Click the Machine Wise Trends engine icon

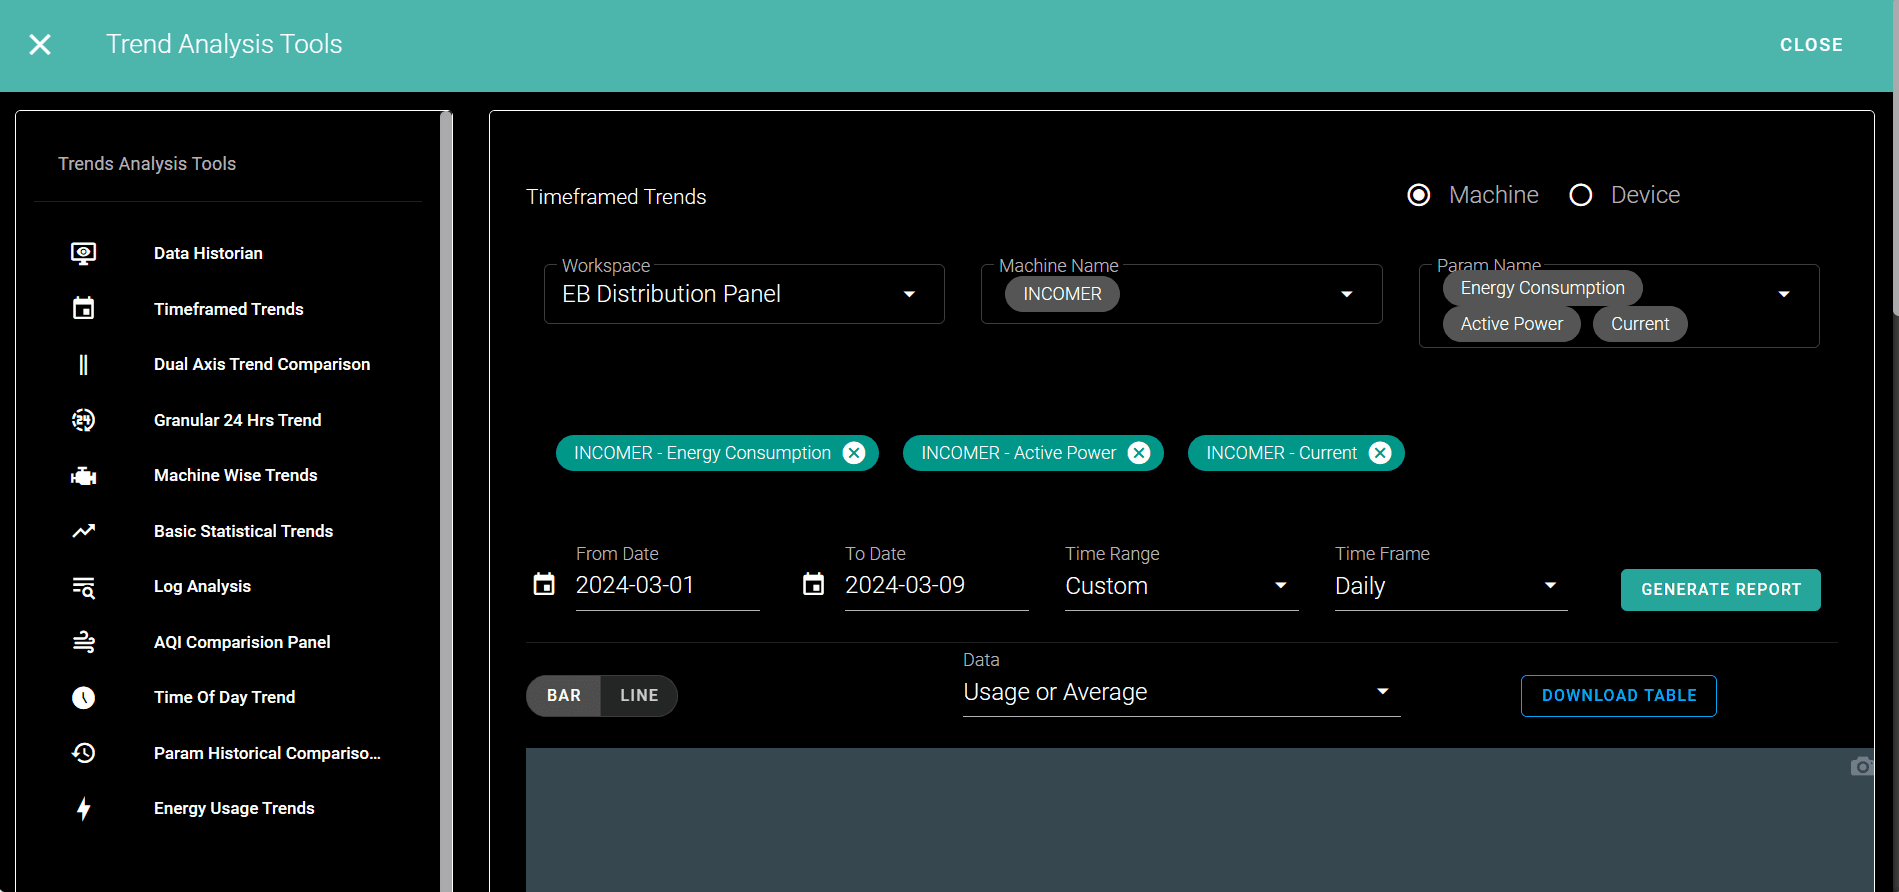coord(84,476)
